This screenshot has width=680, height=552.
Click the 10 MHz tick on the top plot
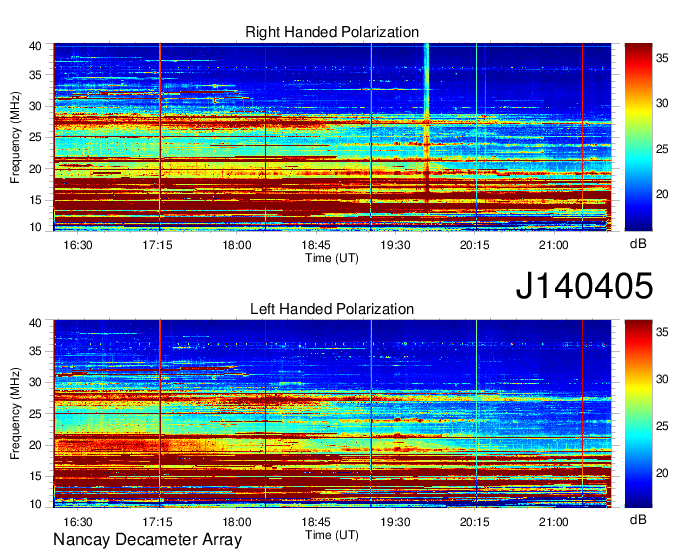[35, 227]
